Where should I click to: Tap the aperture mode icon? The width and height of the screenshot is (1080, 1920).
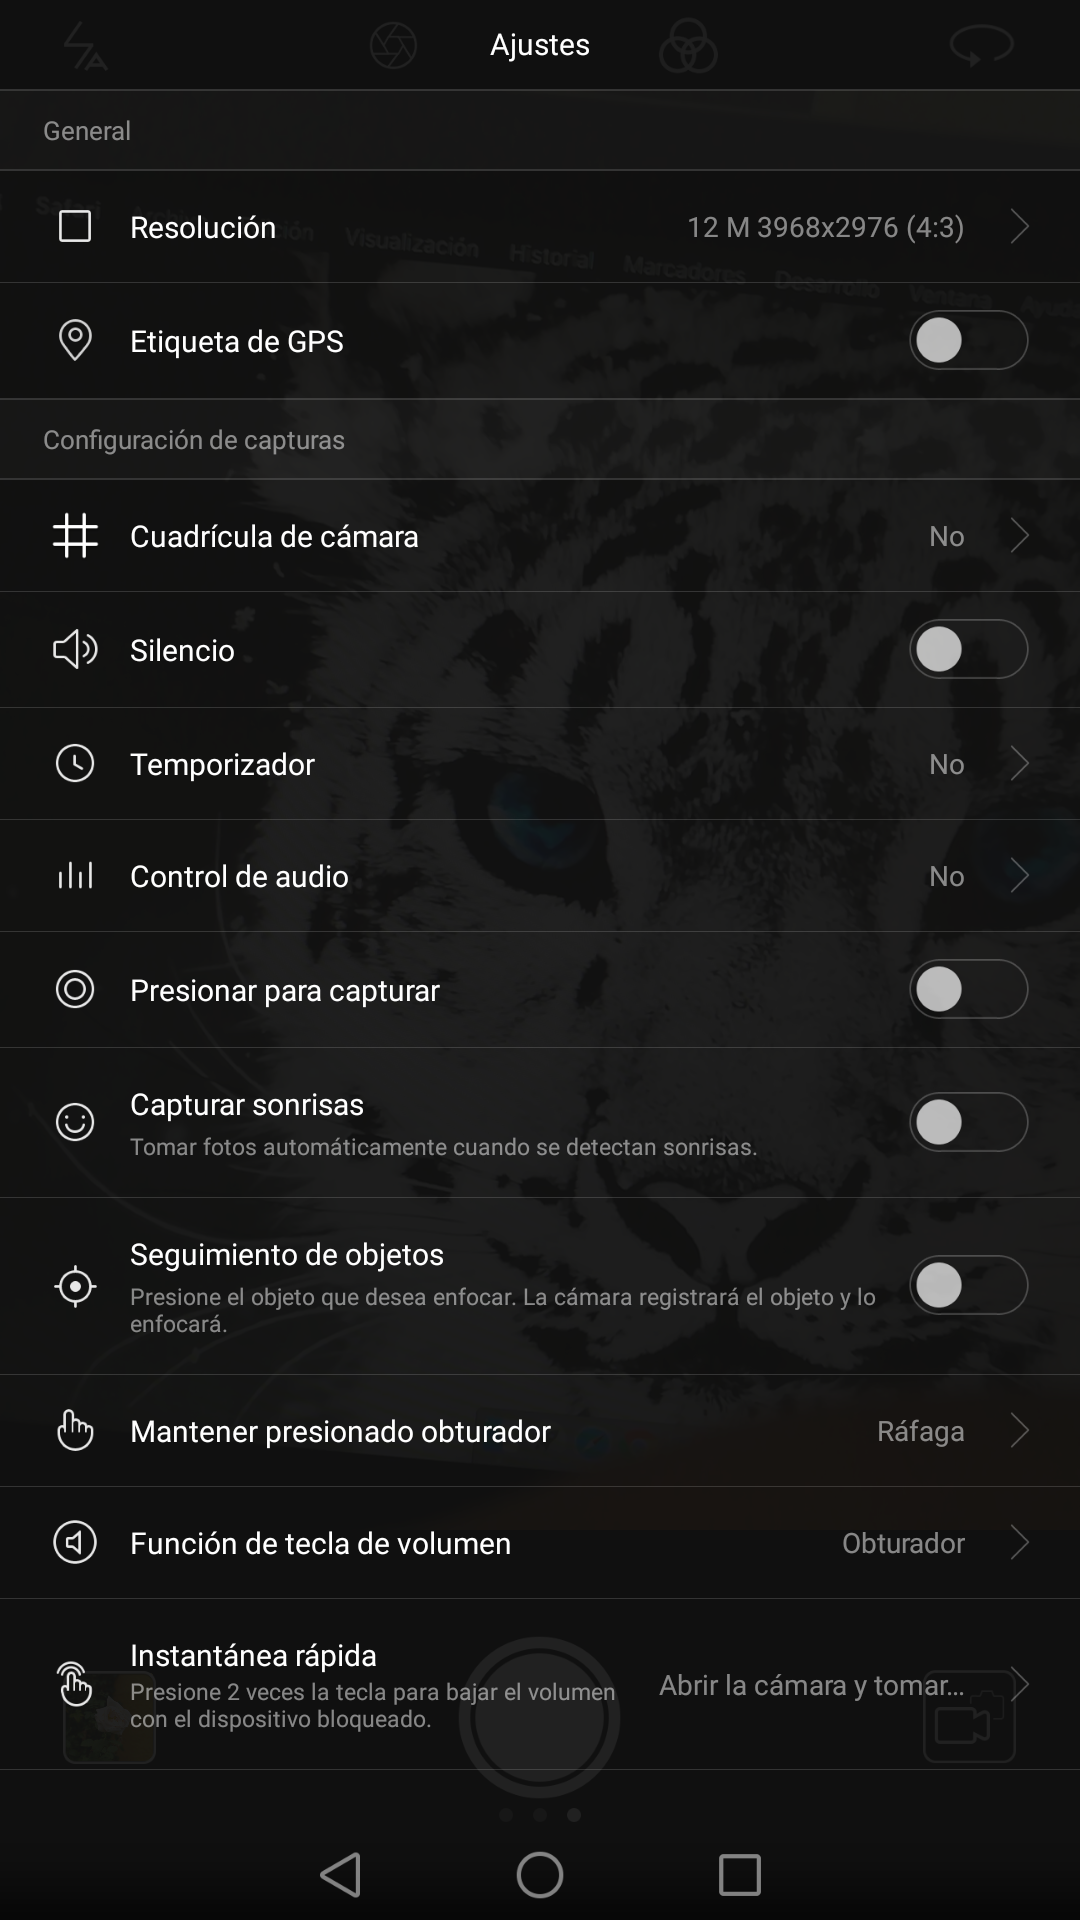[393, 46]
